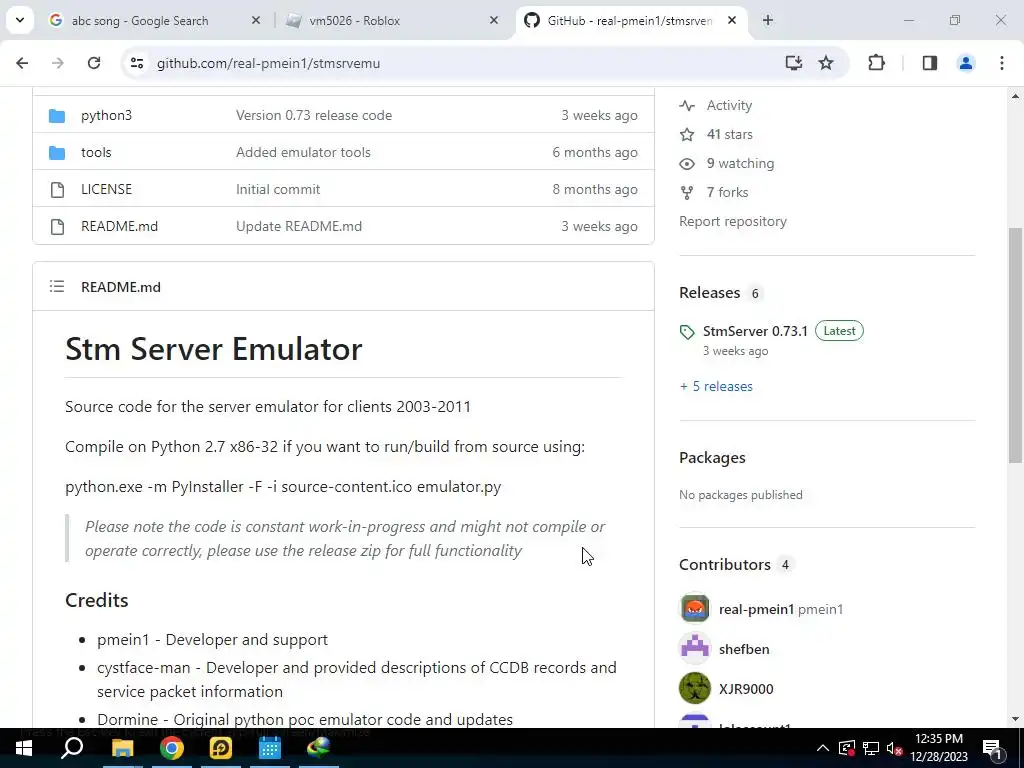Click the star icon beside 41 stars
The height and width of the screenshot is (768, 1024).
coord(687,135)
